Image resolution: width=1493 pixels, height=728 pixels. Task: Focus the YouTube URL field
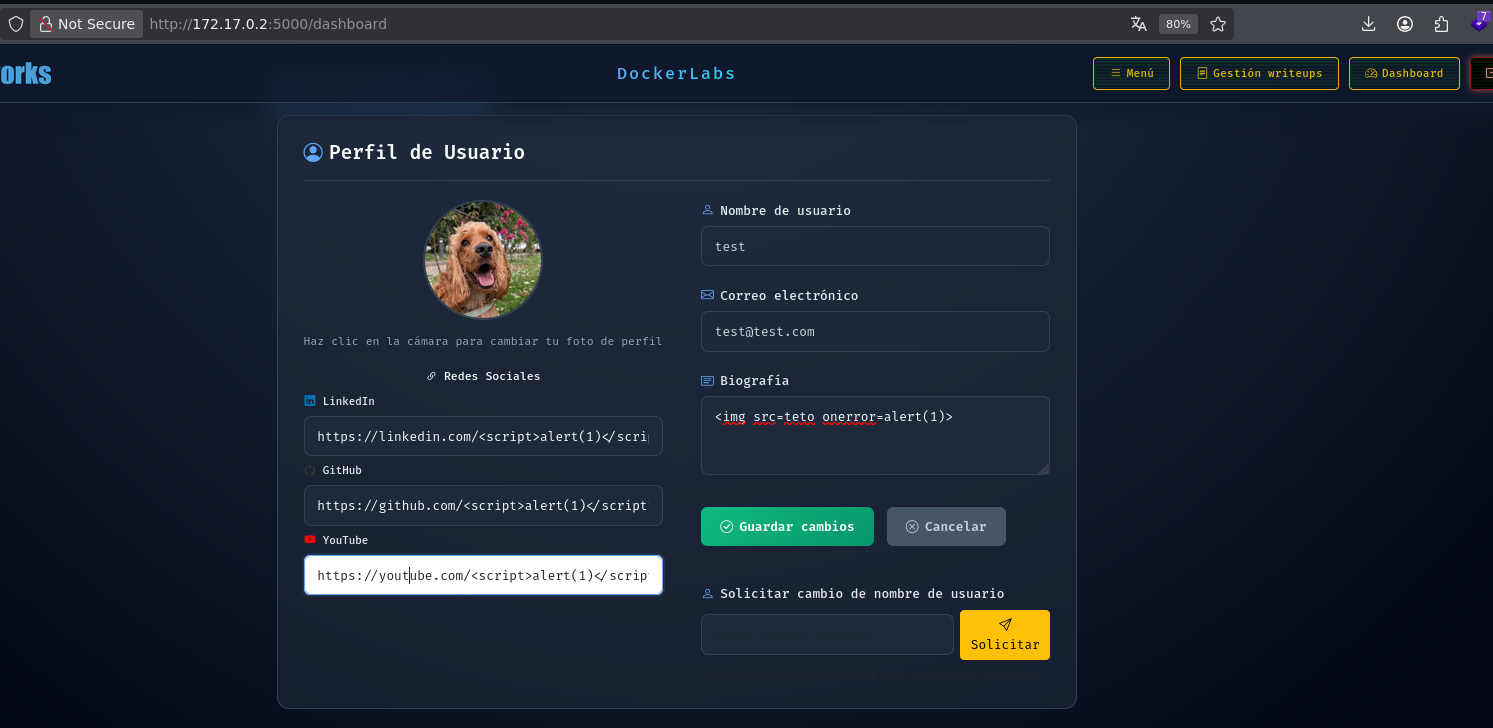point(483,575)
